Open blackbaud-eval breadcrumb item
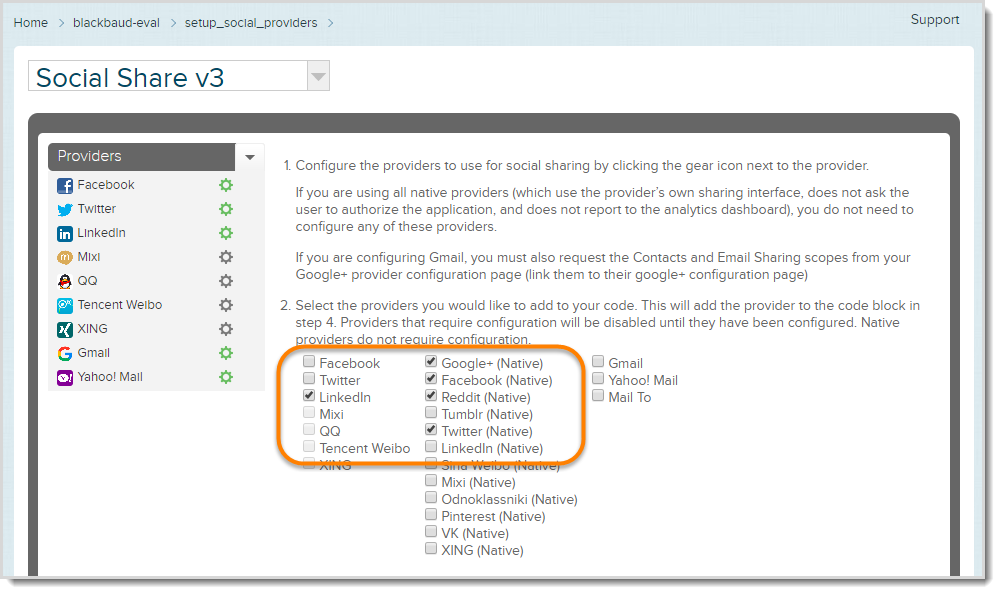Image resolution: width=1000 pixels, height=594 pixels. point(116,23)
